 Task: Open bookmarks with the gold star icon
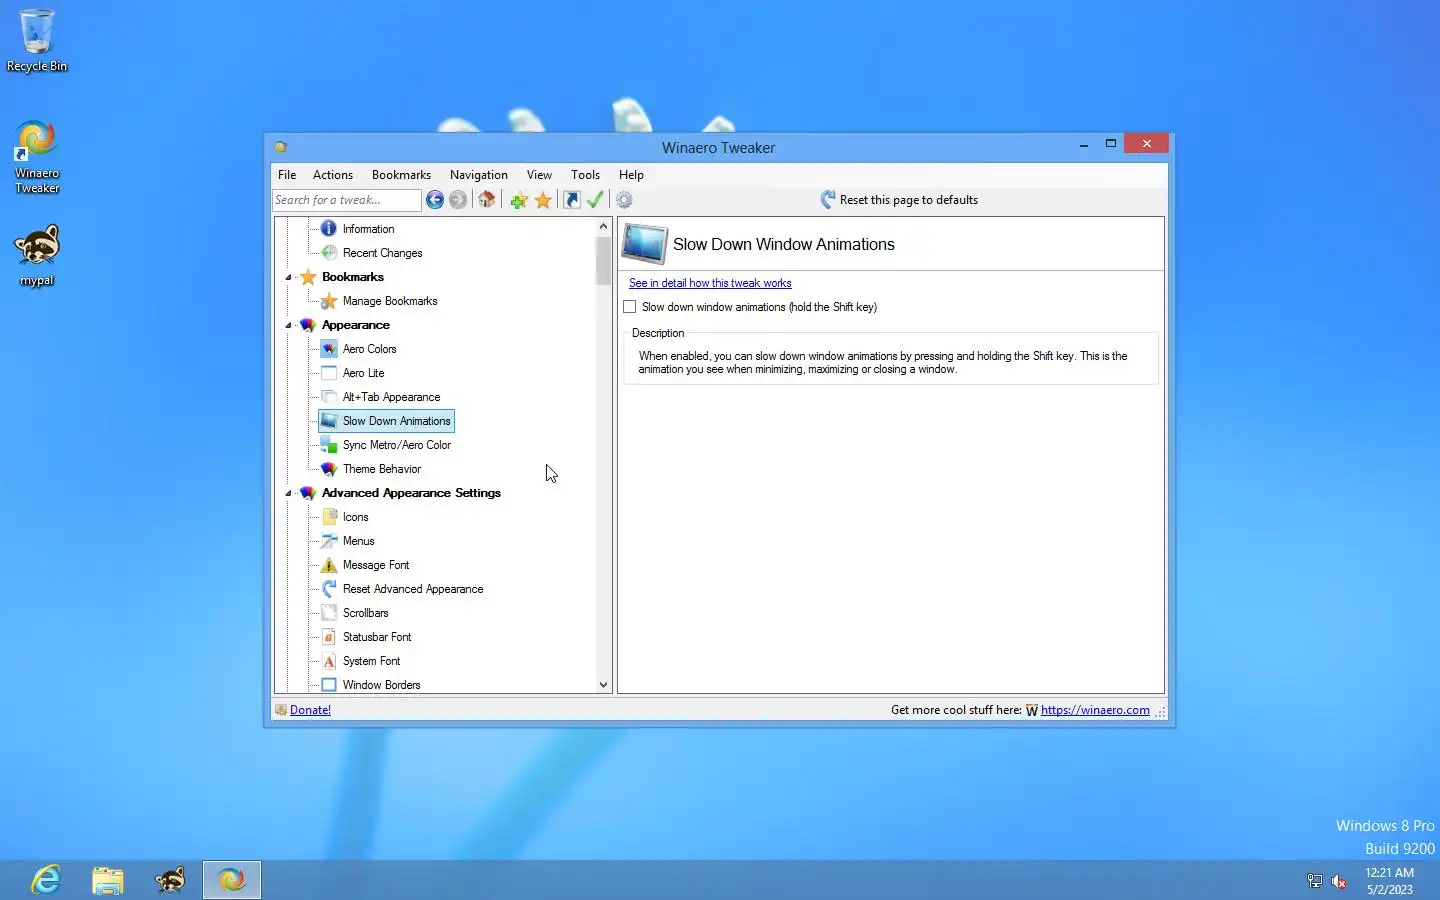543,200
